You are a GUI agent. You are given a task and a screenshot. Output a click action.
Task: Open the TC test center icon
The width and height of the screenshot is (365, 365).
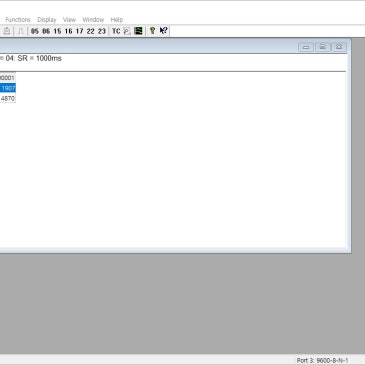116,31
